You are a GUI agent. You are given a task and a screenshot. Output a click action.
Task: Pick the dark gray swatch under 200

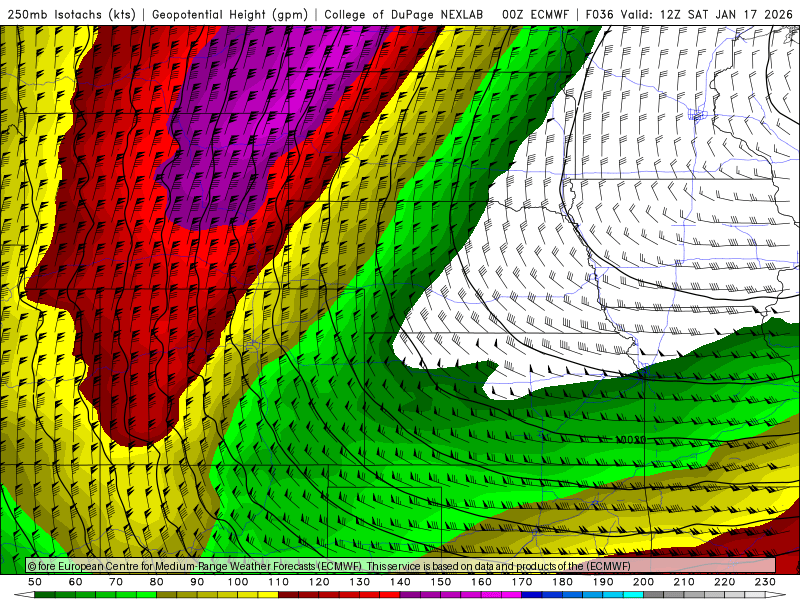click(x=653, y=595)
